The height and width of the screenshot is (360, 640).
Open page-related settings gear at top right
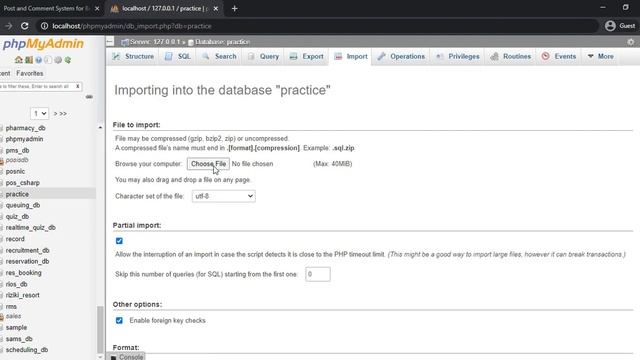pyautogui.click(x=631, y=42)
